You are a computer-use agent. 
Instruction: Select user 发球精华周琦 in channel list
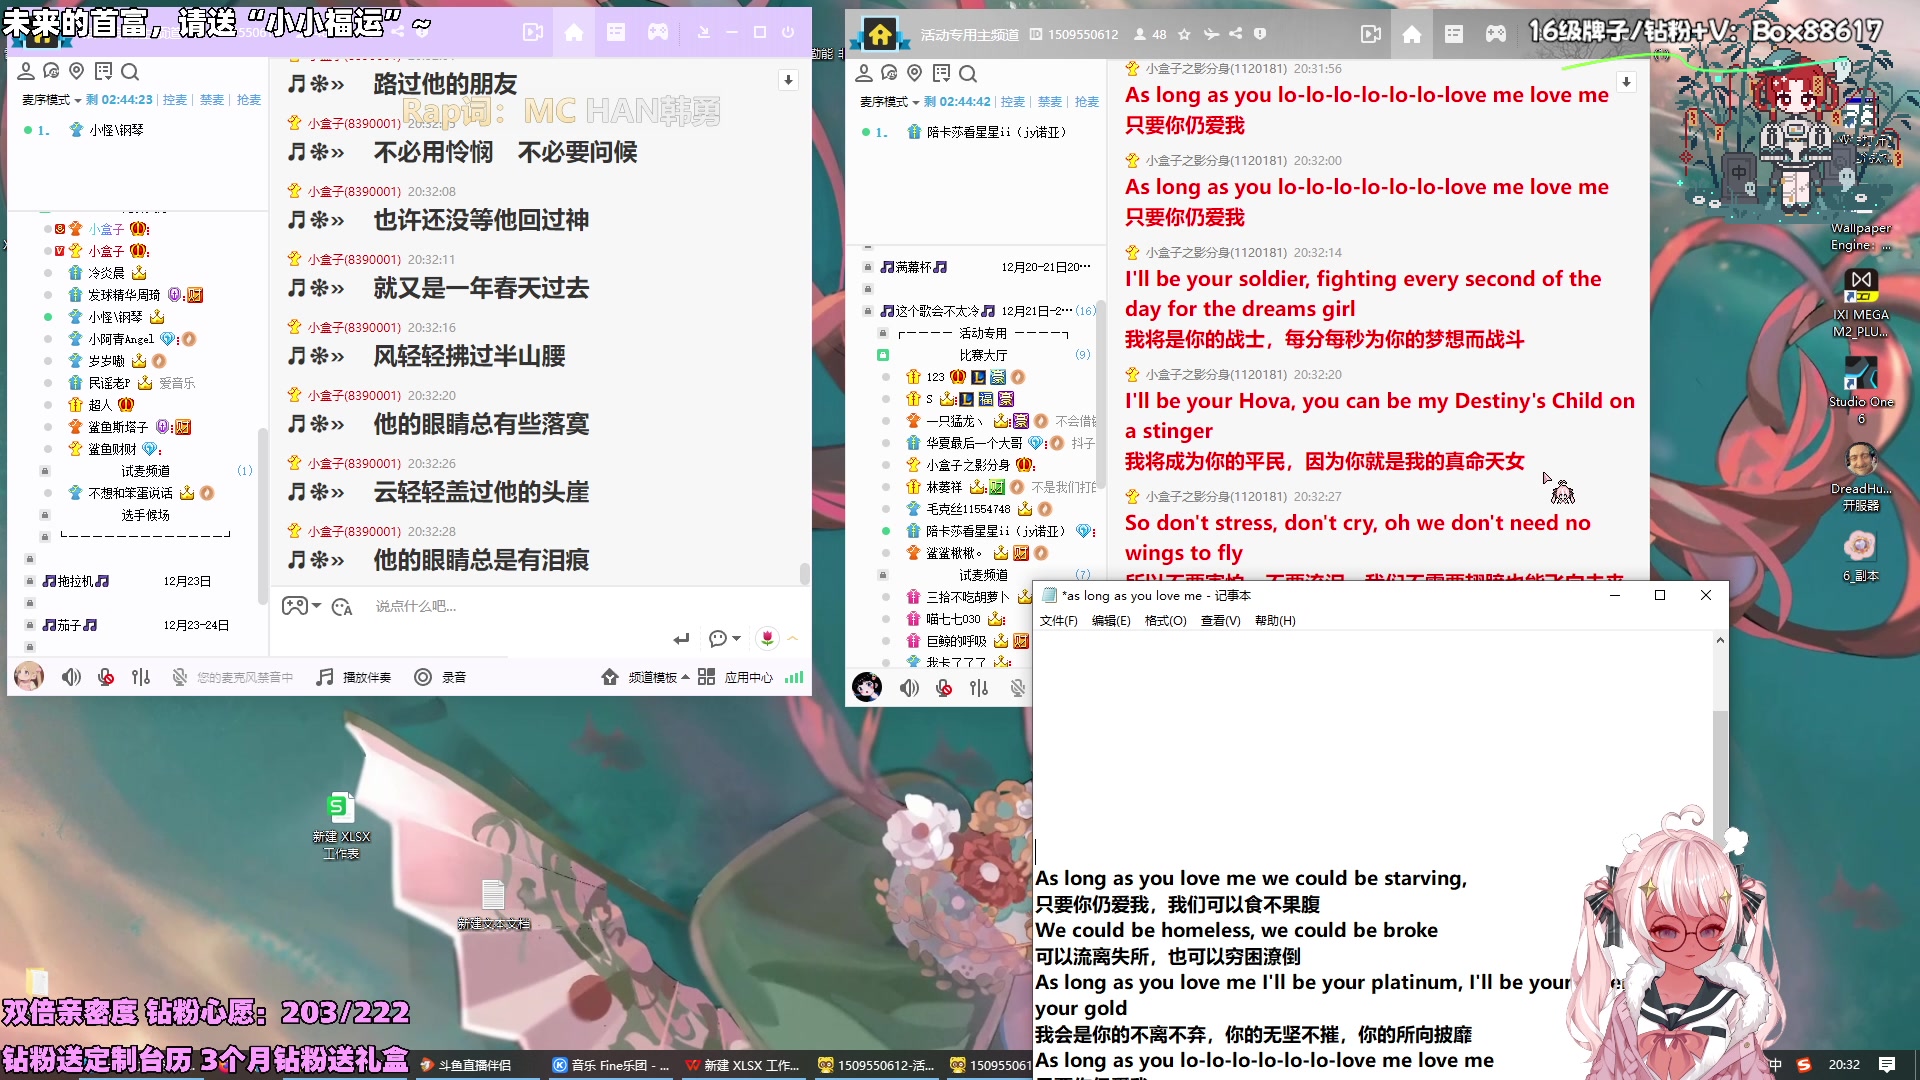[x=124, y=295]
